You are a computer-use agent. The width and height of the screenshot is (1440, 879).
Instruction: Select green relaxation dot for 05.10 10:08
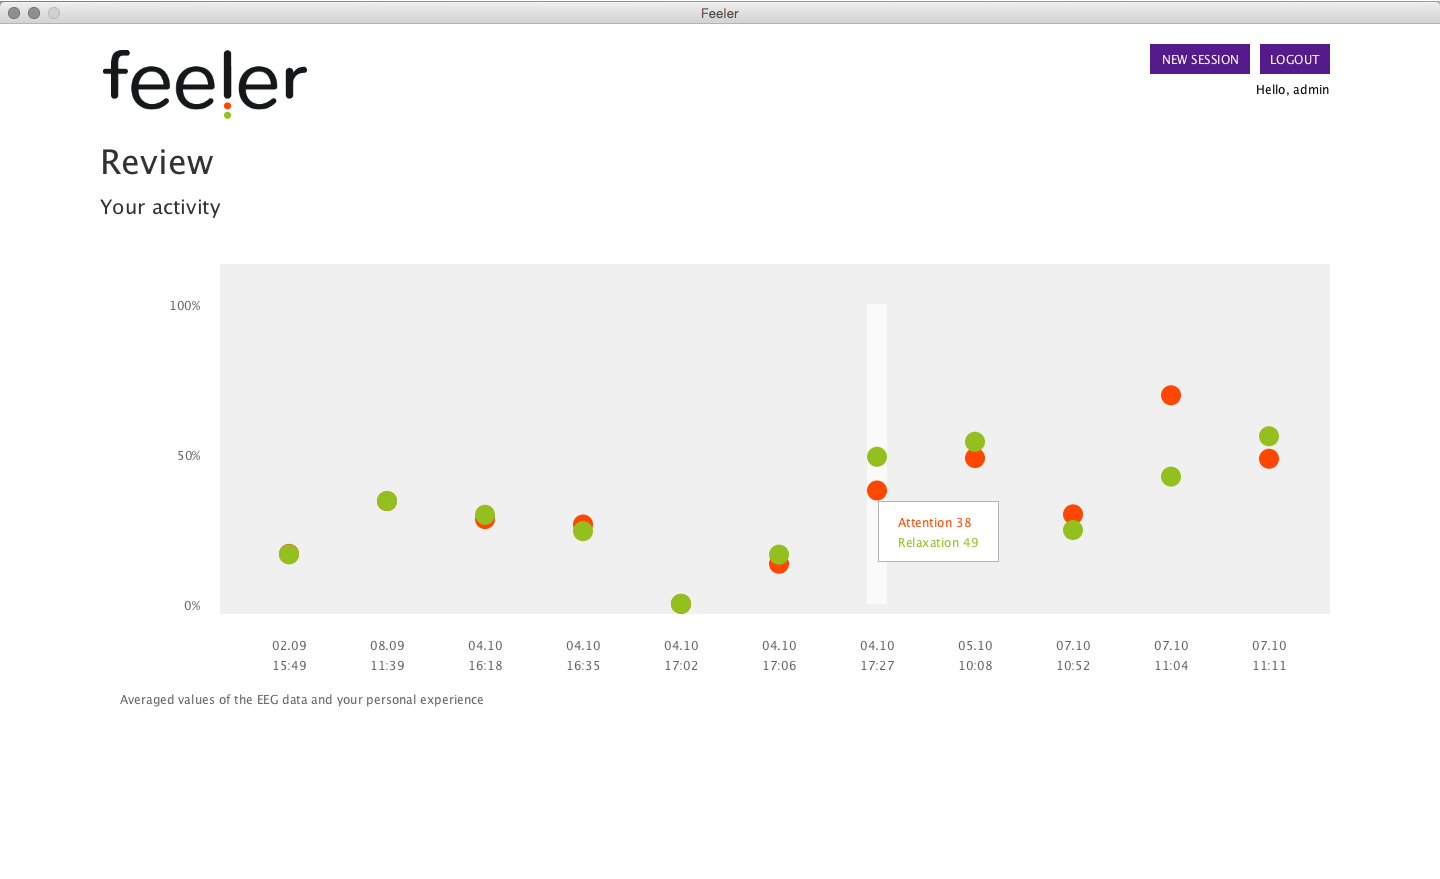point(975,441)
